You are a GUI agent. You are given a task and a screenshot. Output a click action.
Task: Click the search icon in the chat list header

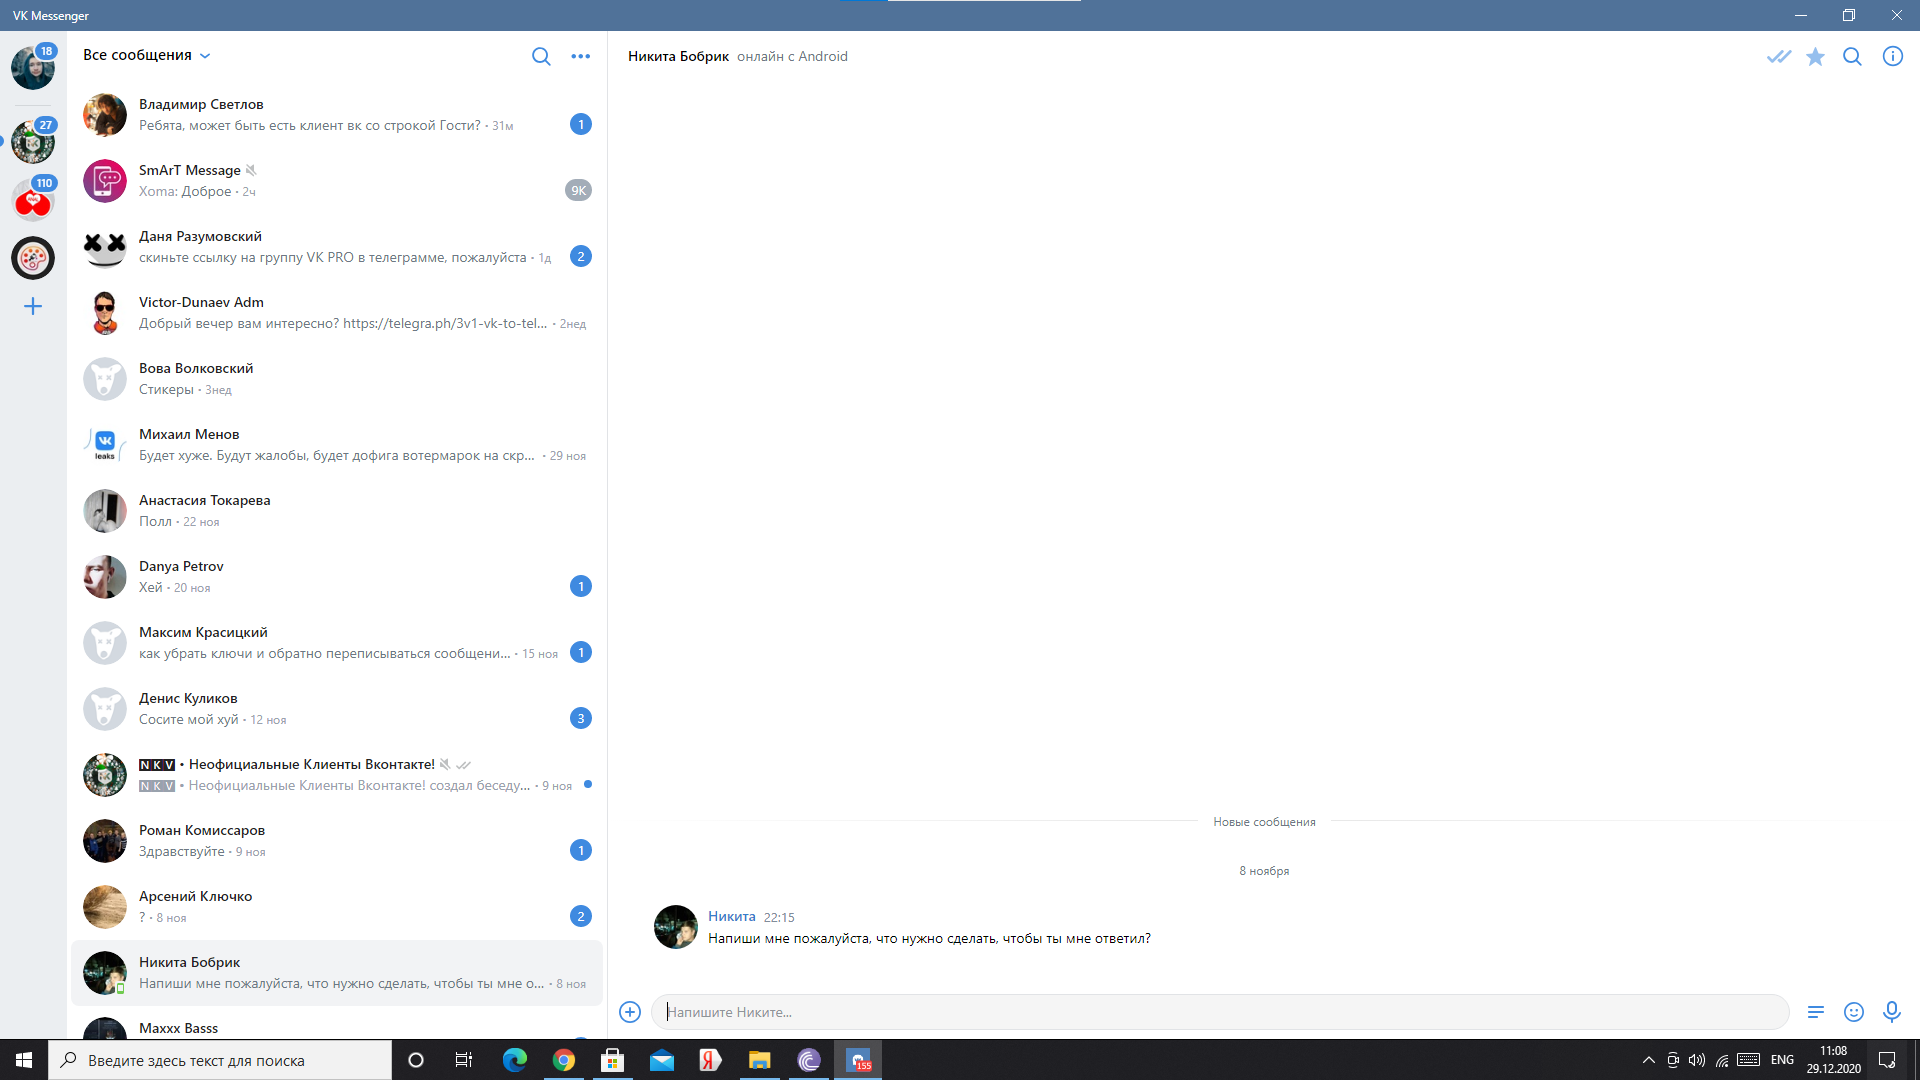(541, 56)
